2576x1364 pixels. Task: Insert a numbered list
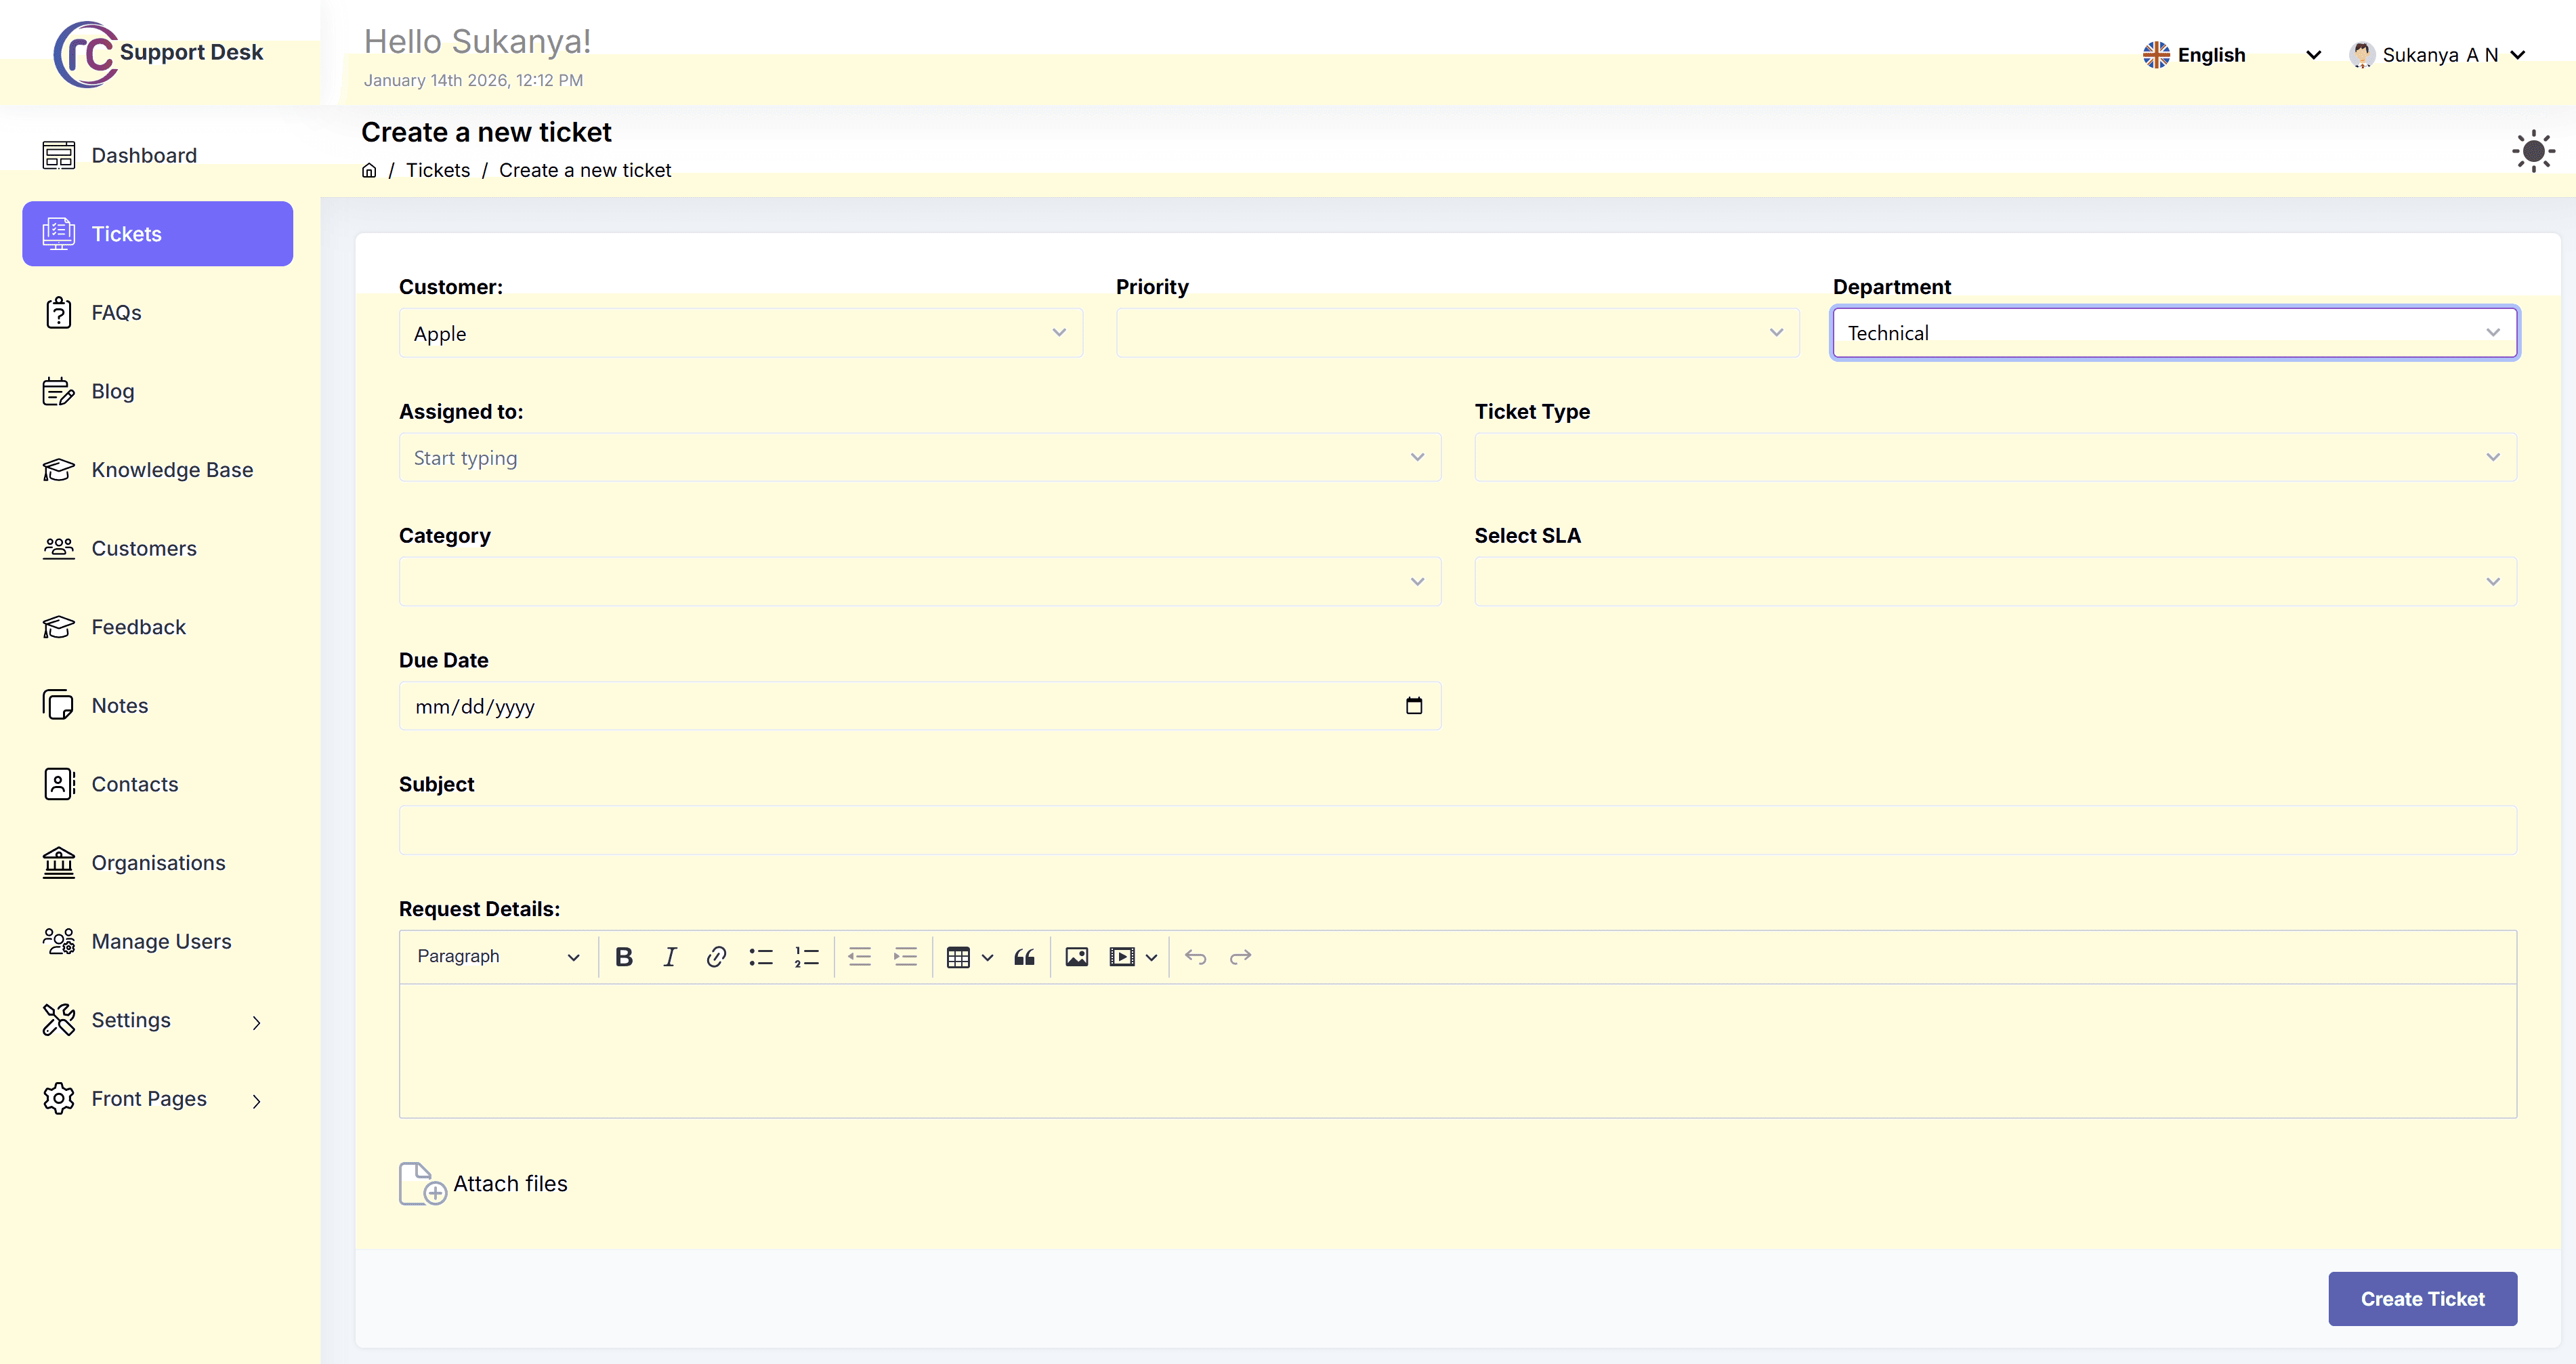[806, 957]
